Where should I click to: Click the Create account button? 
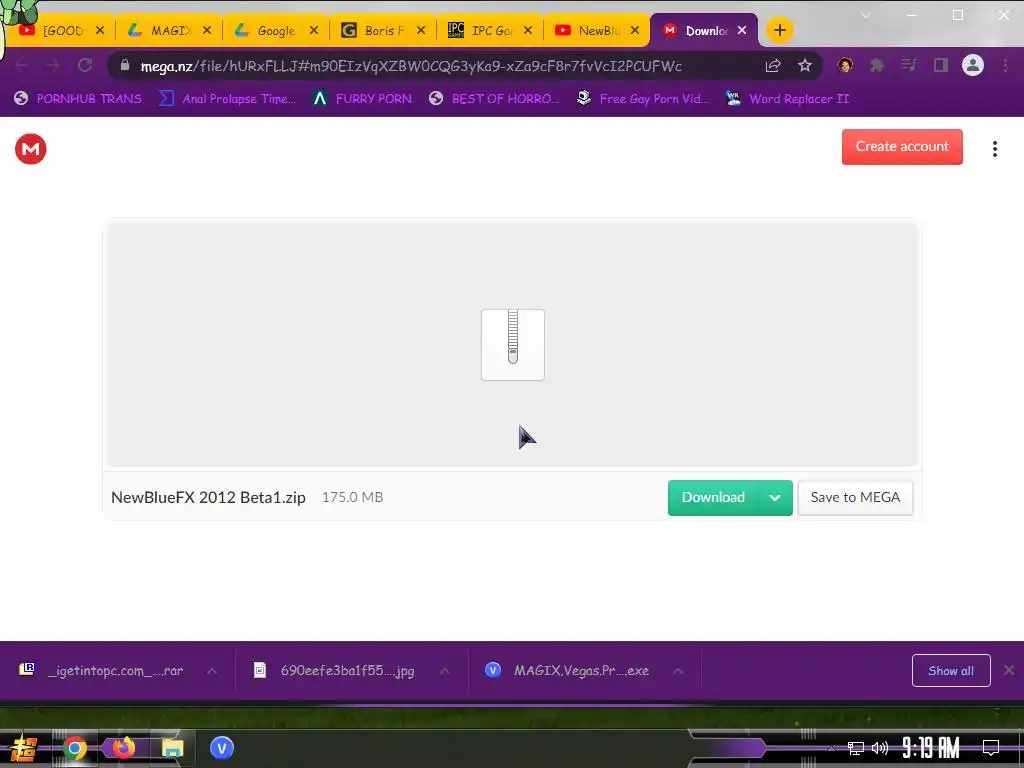902,147
